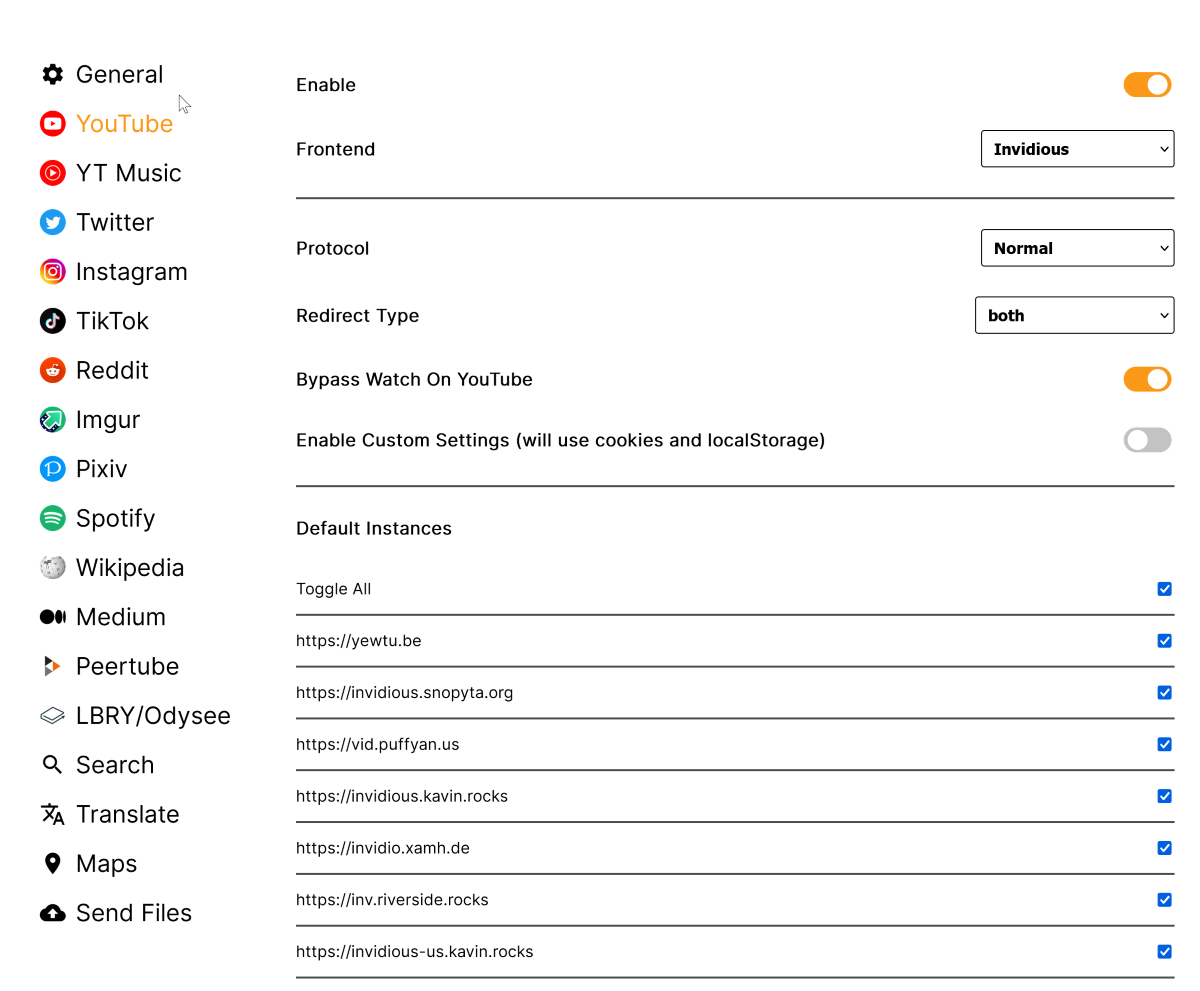The image size is (1200, 991).
Task: Open the Redirect Type dropdown
Action: pyautogui.click(x=1074, y=315)
